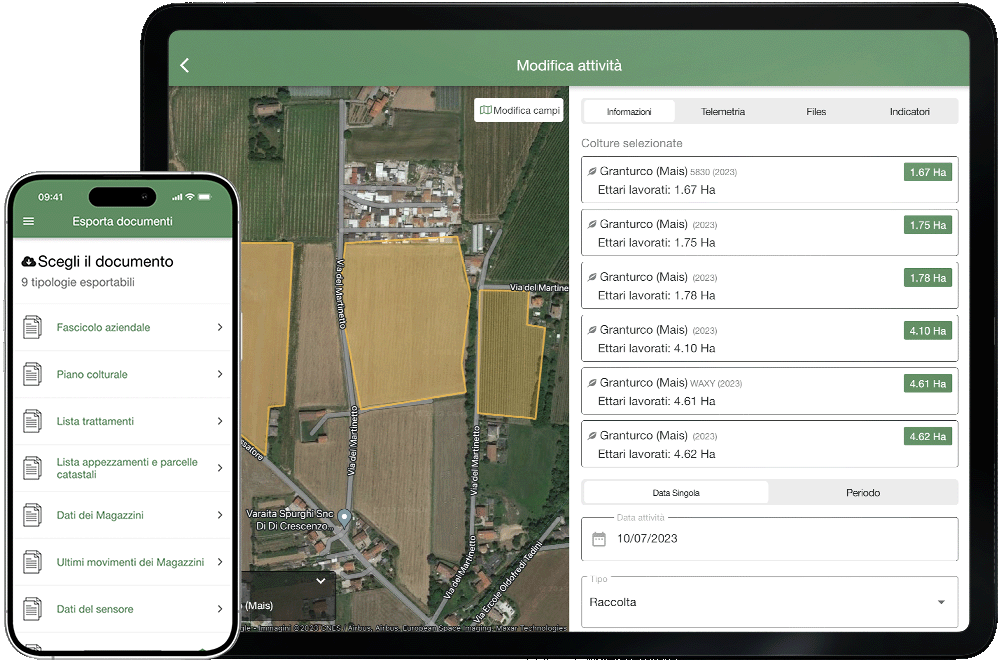Open Ultimi movimenti dei Magazzini with its chevron

coord(220,562)
